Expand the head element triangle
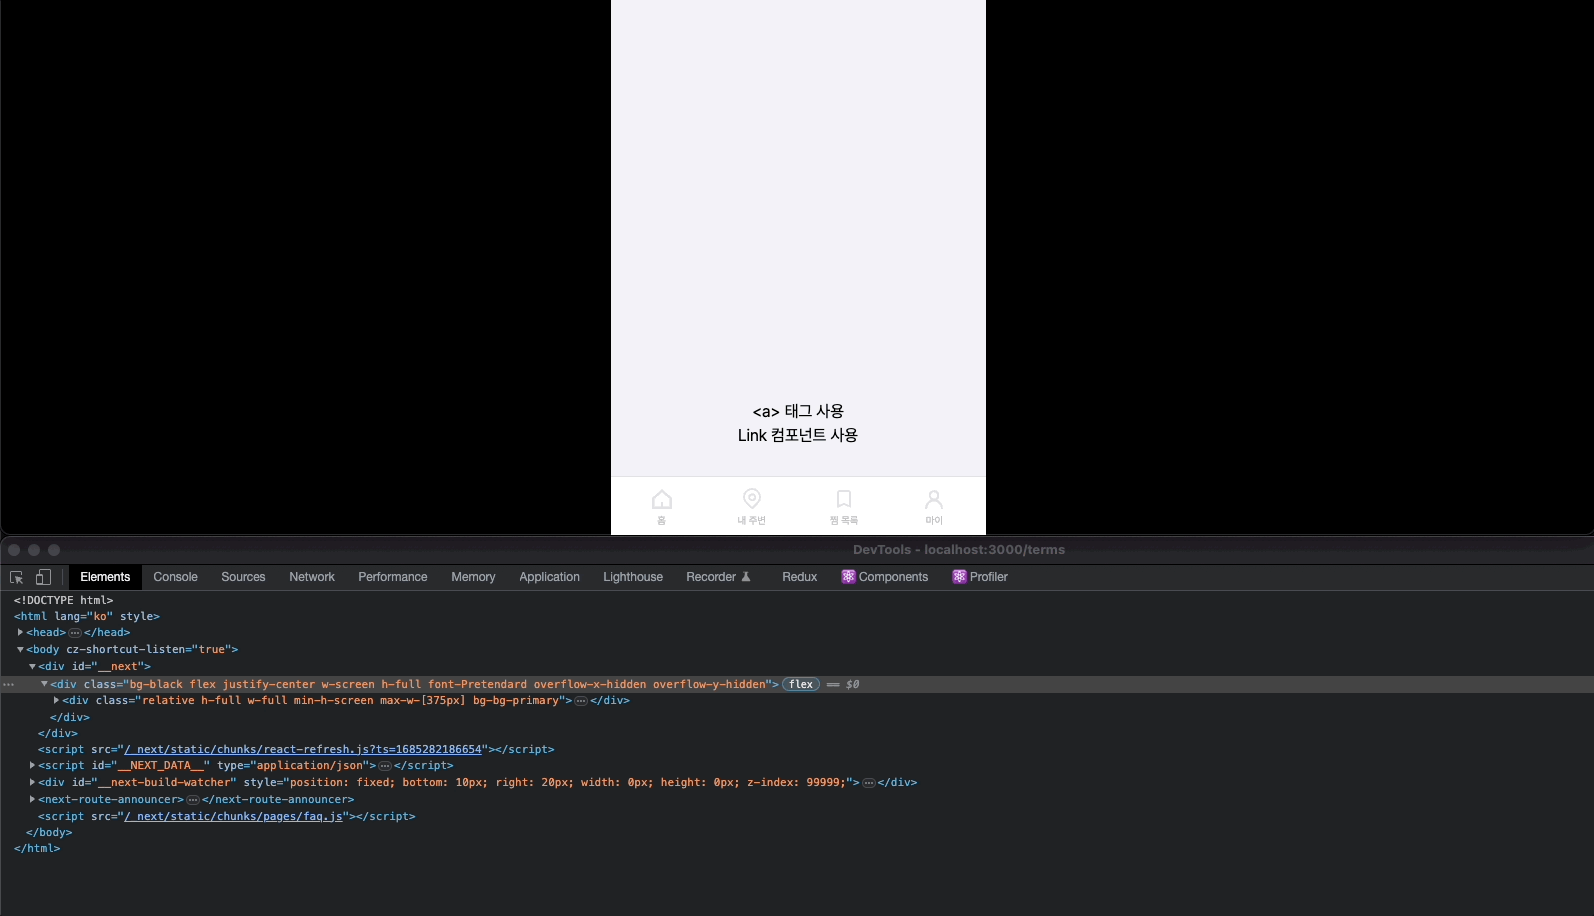Viewport: 1594px width, 916px height. 20,632
